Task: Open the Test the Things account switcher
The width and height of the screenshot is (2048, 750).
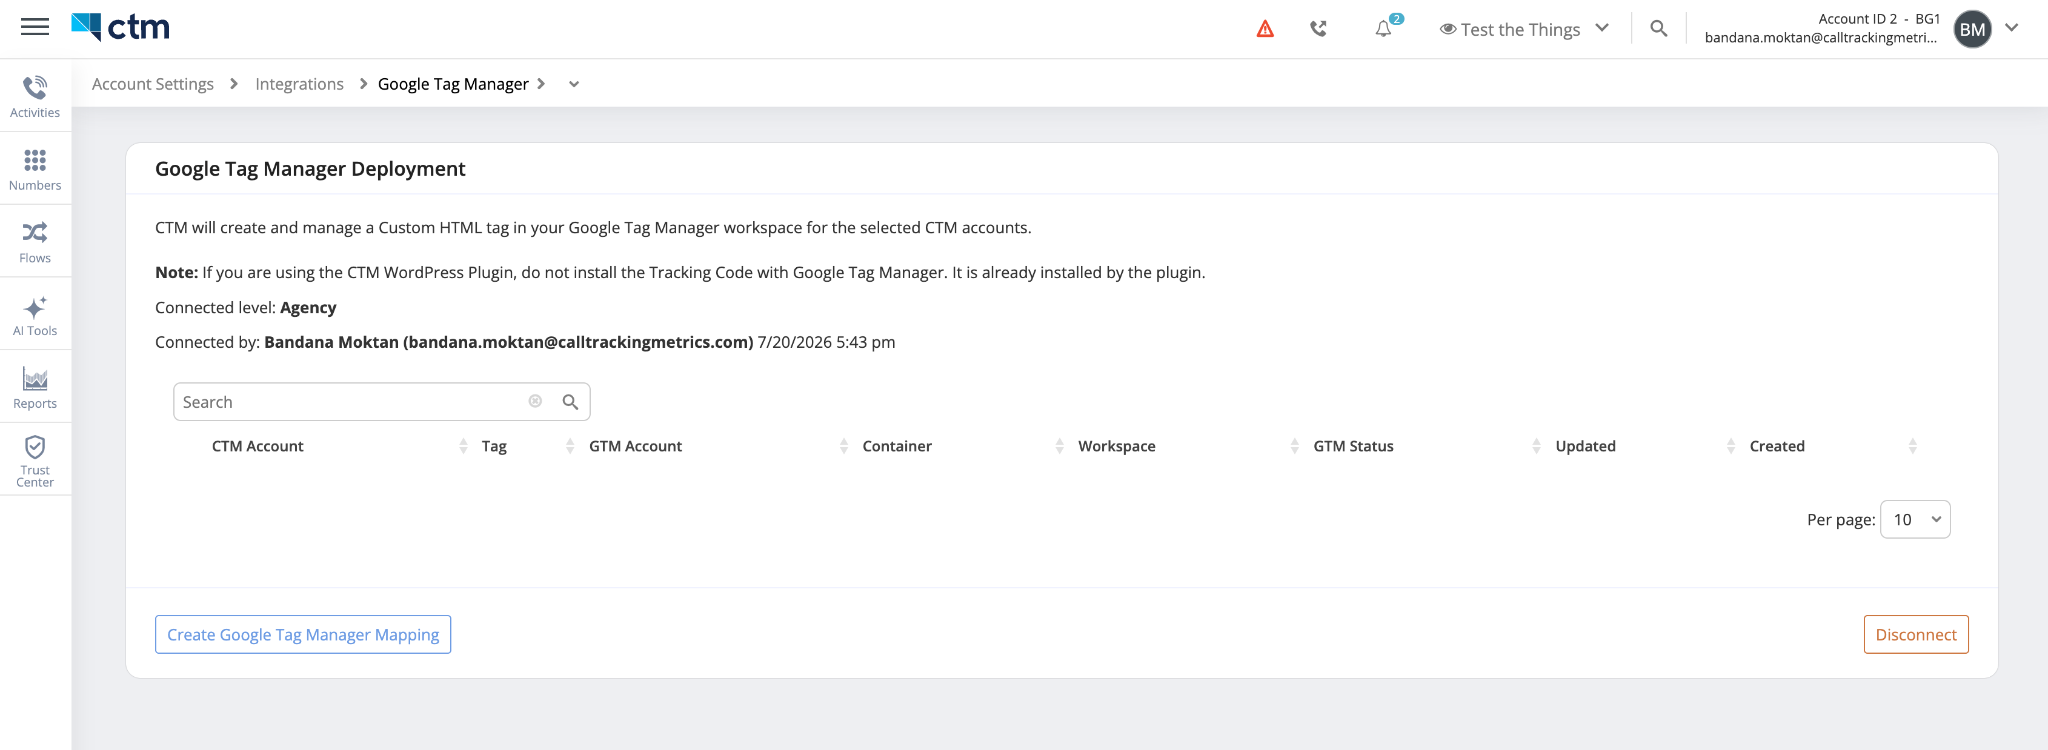Action: click(x=1524, y=29)
